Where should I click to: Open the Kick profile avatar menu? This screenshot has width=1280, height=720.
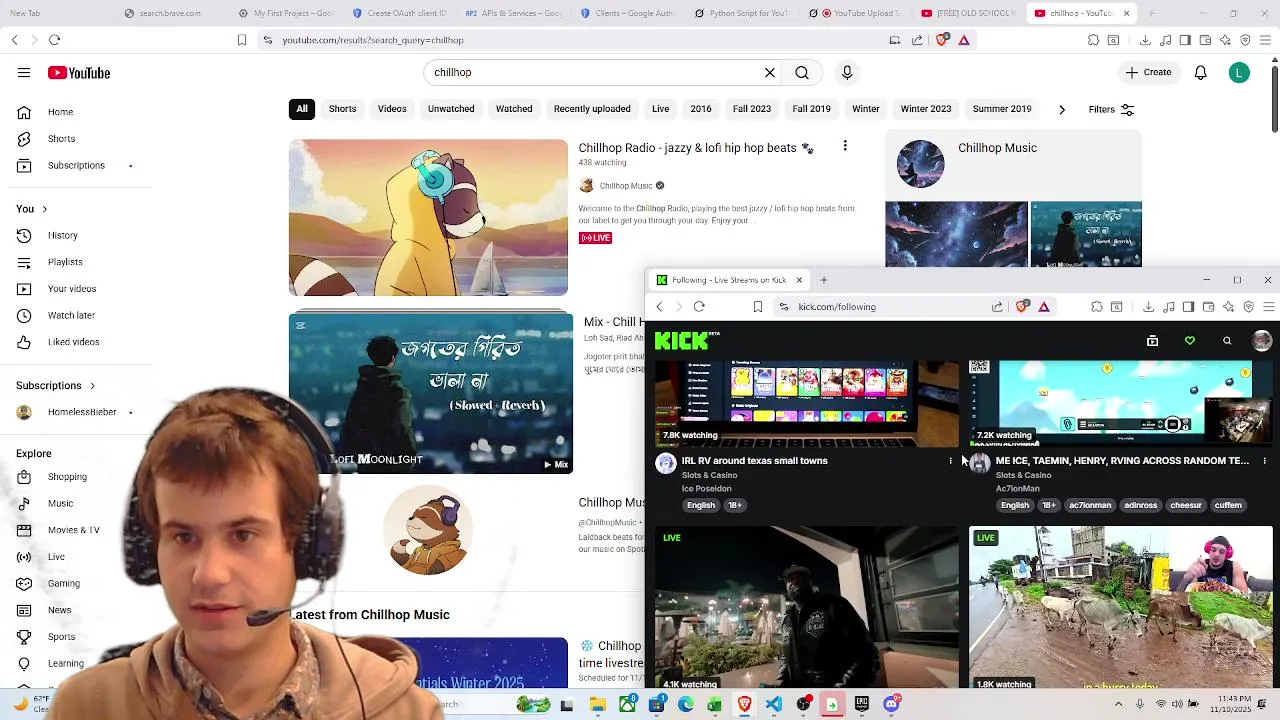pos(1262,341)
